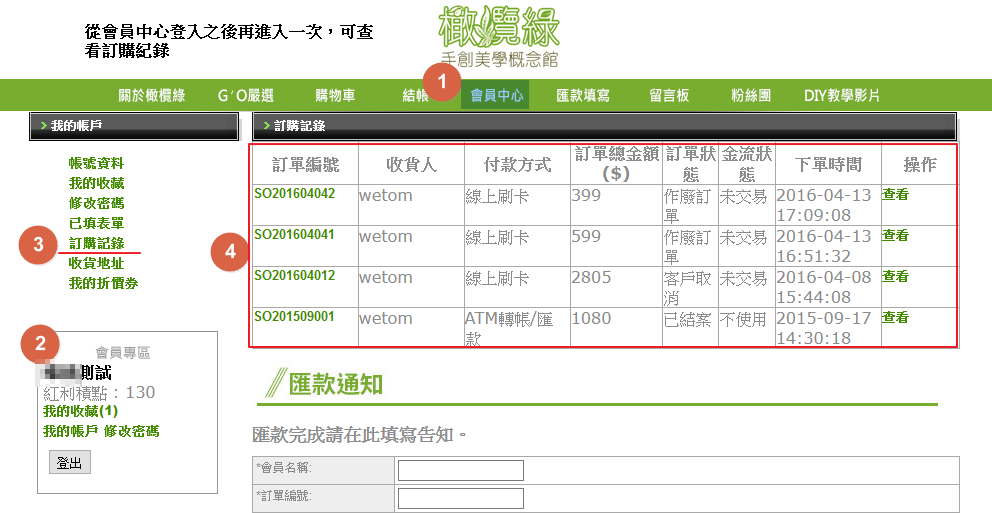This screenshot has height=513, width=992.
Task: Click the 橄欖綠 site logo
Action: (499, 36)
